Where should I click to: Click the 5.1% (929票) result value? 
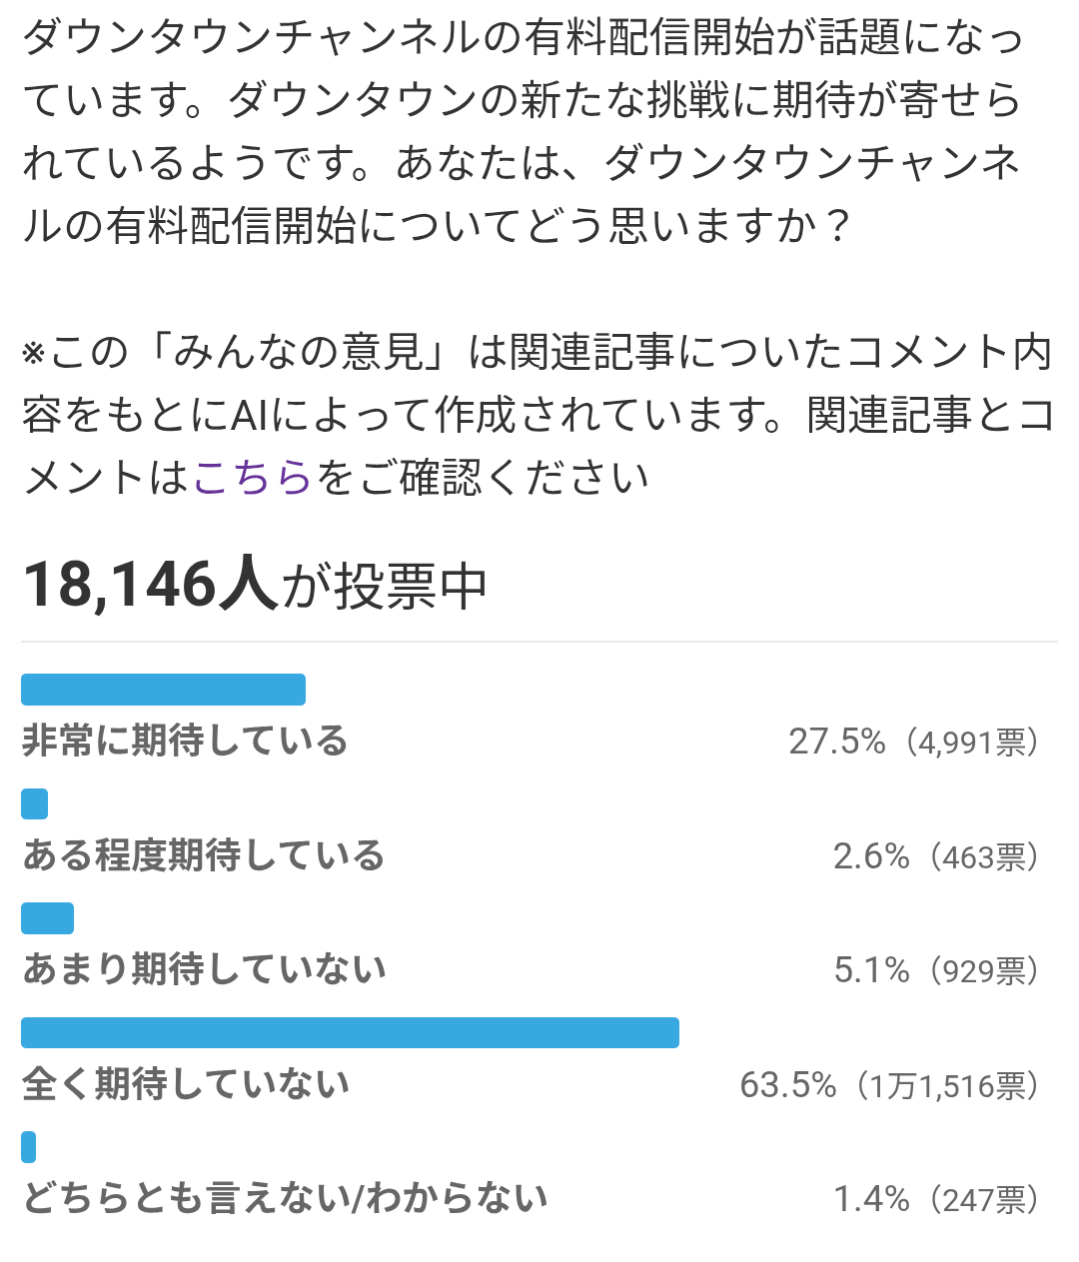click(x=936, y=970)
